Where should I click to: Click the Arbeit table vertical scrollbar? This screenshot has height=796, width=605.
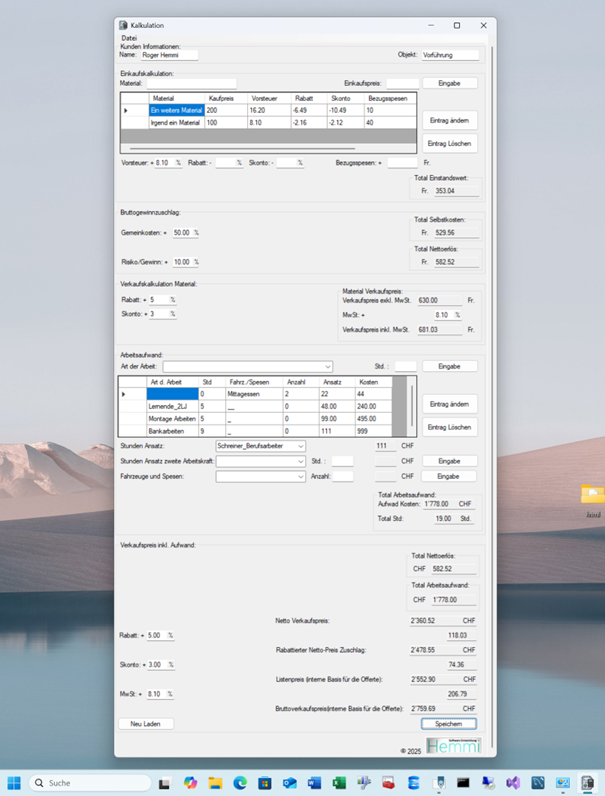[412, 406]
